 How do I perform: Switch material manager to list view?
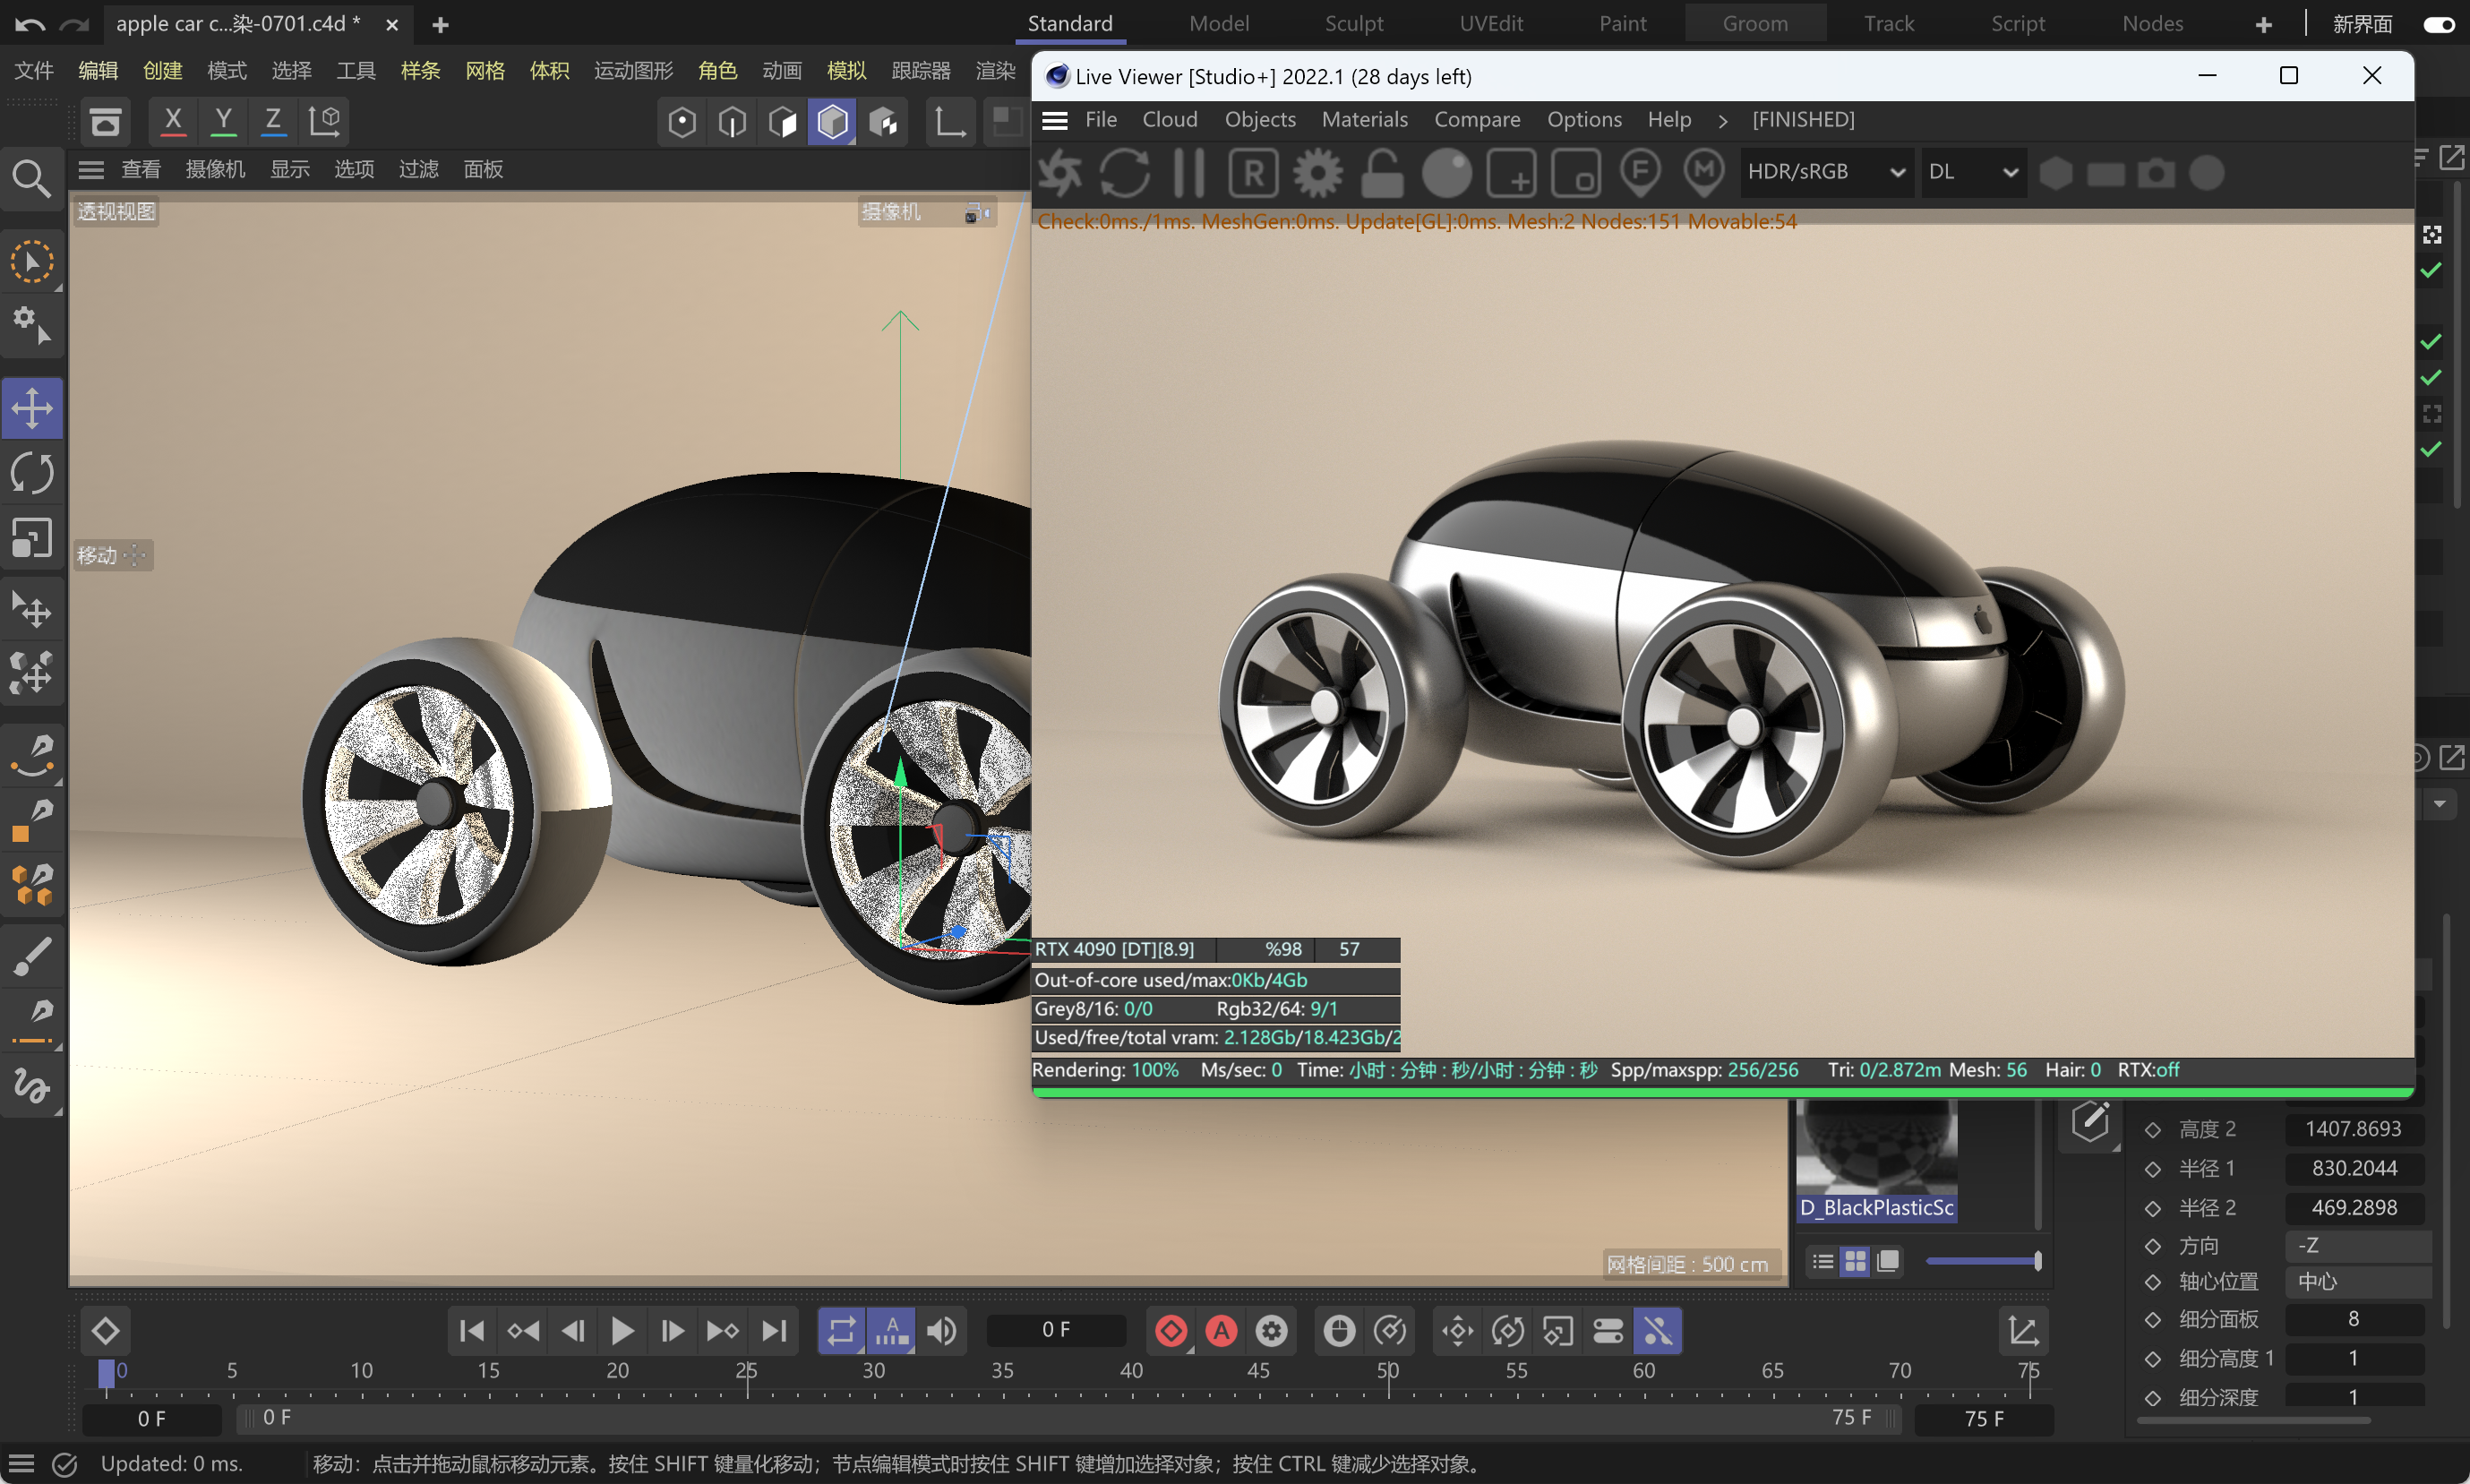pos(1823,1261)
